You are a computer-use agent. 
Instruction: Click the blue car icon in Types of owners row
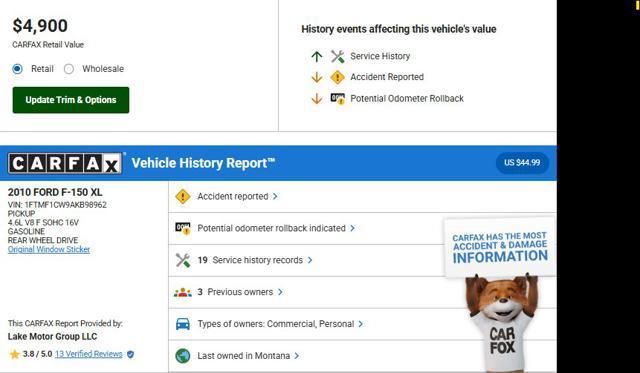pyautogui.click(x=182, y=324)
